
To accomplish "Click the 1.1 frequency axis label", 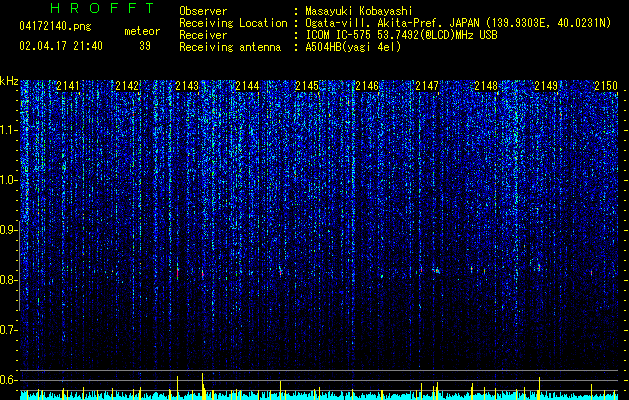I will (x=9, y=130).
